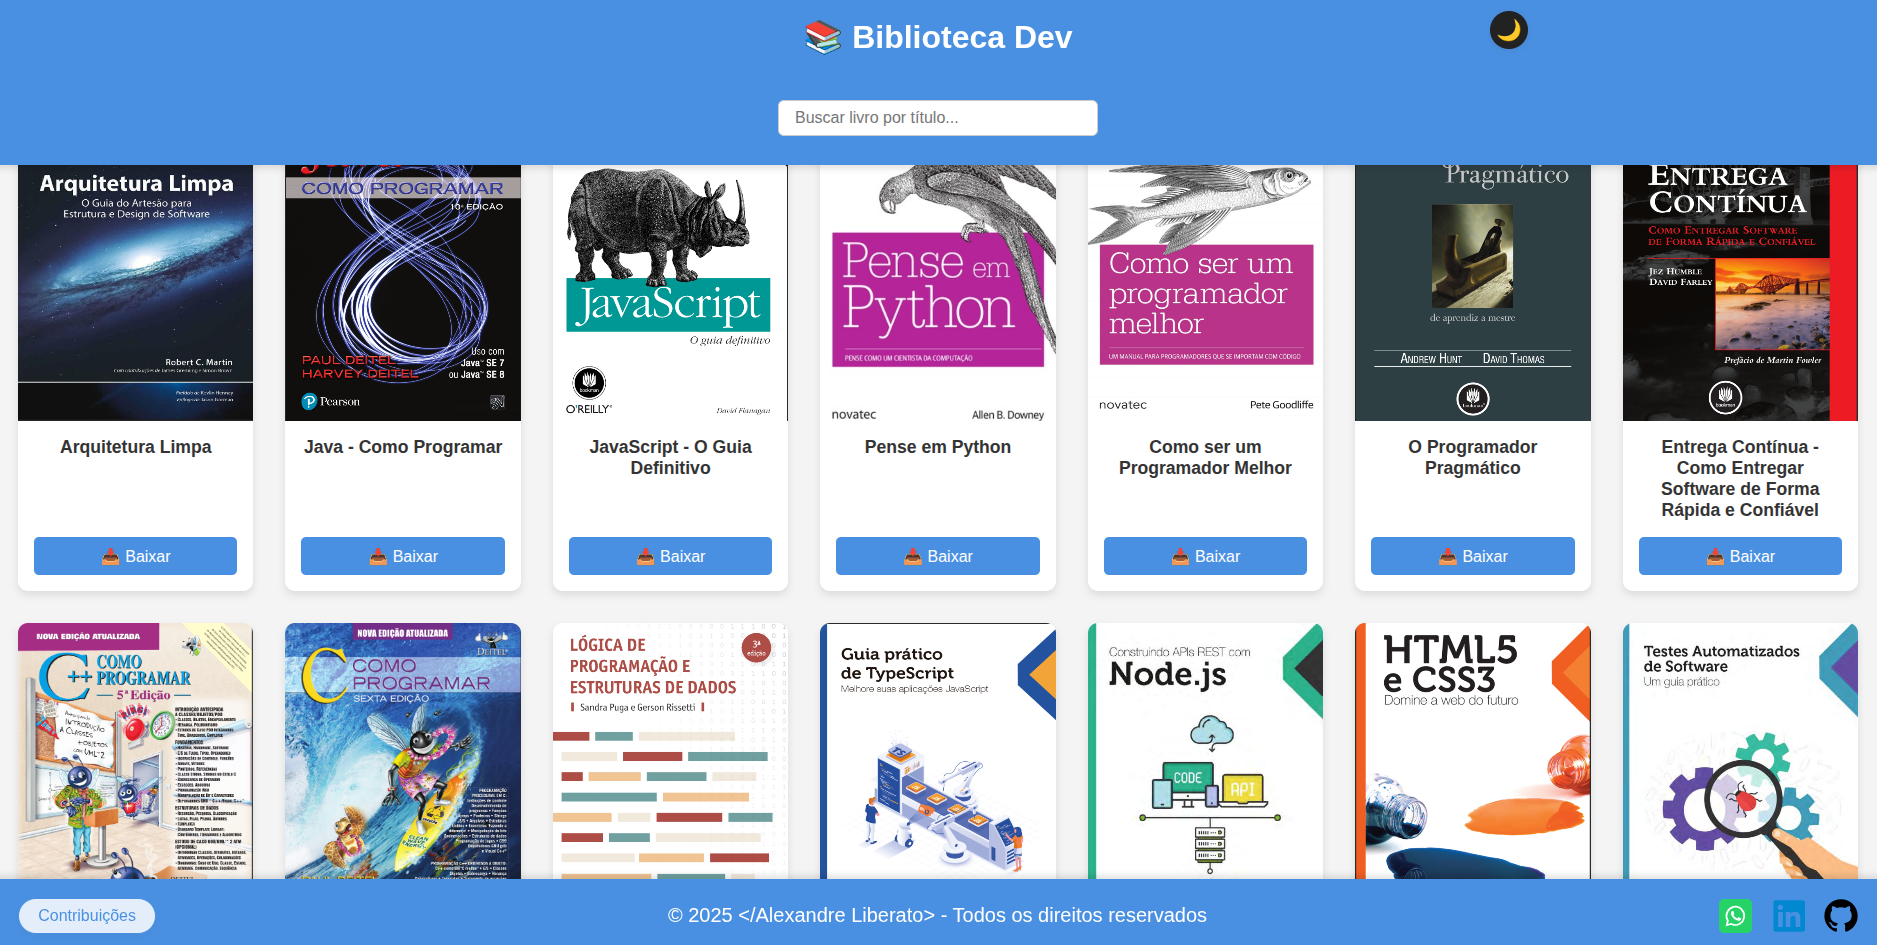Click the download icon on Arquitetura Limpa's Baixar button

coord(111,556)
